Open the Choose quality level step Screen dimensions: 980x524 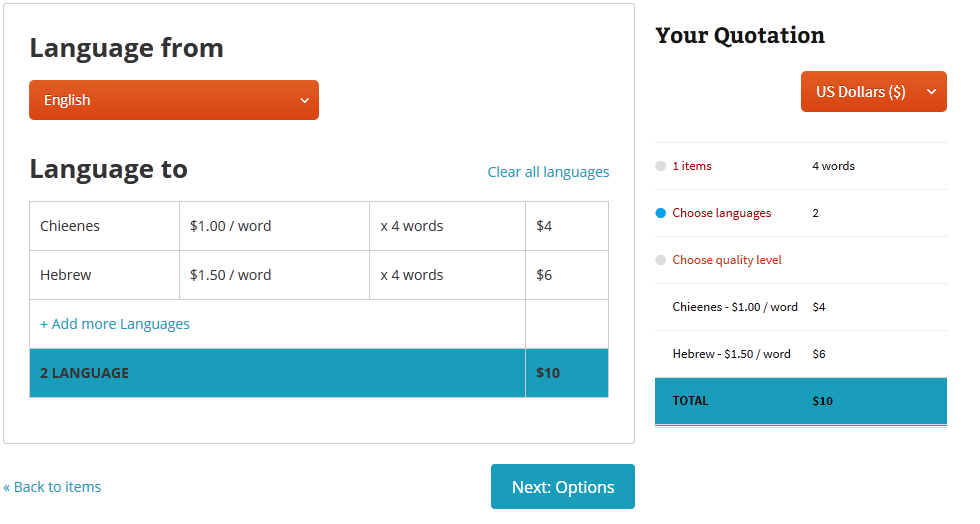726,260
